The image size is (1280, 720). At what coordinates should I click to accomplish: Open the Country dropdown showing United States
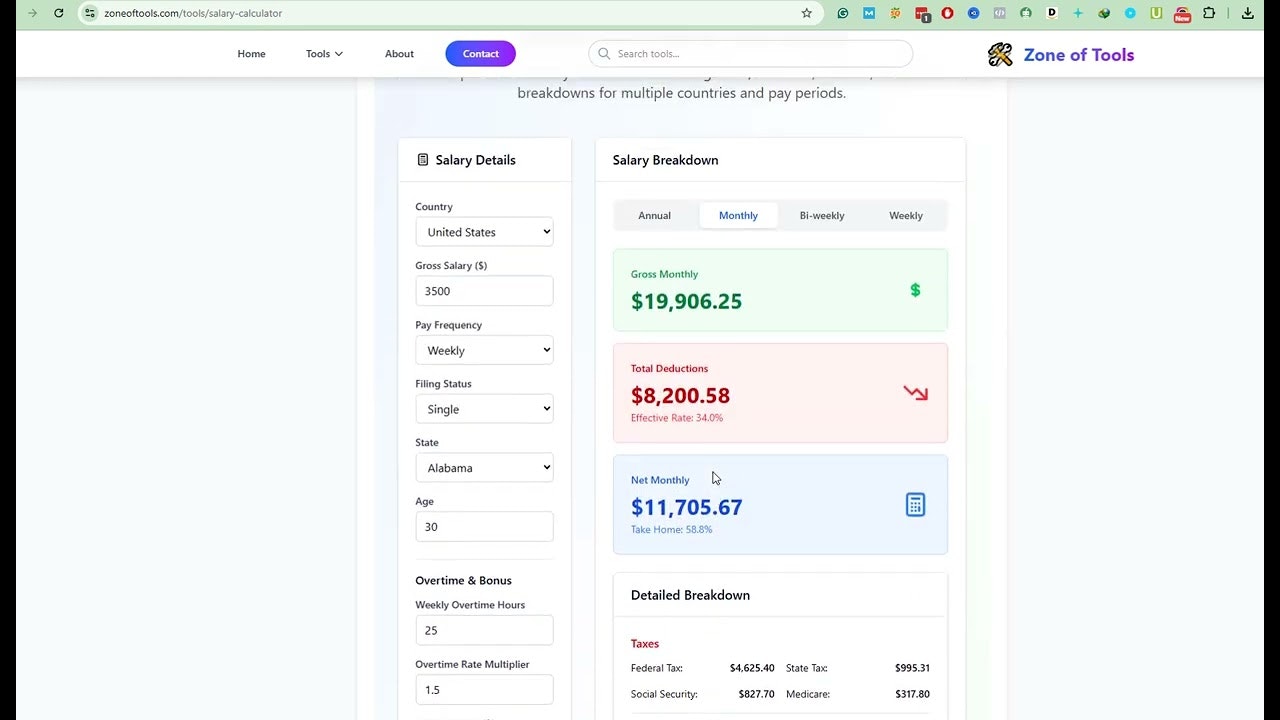[484, 231]
